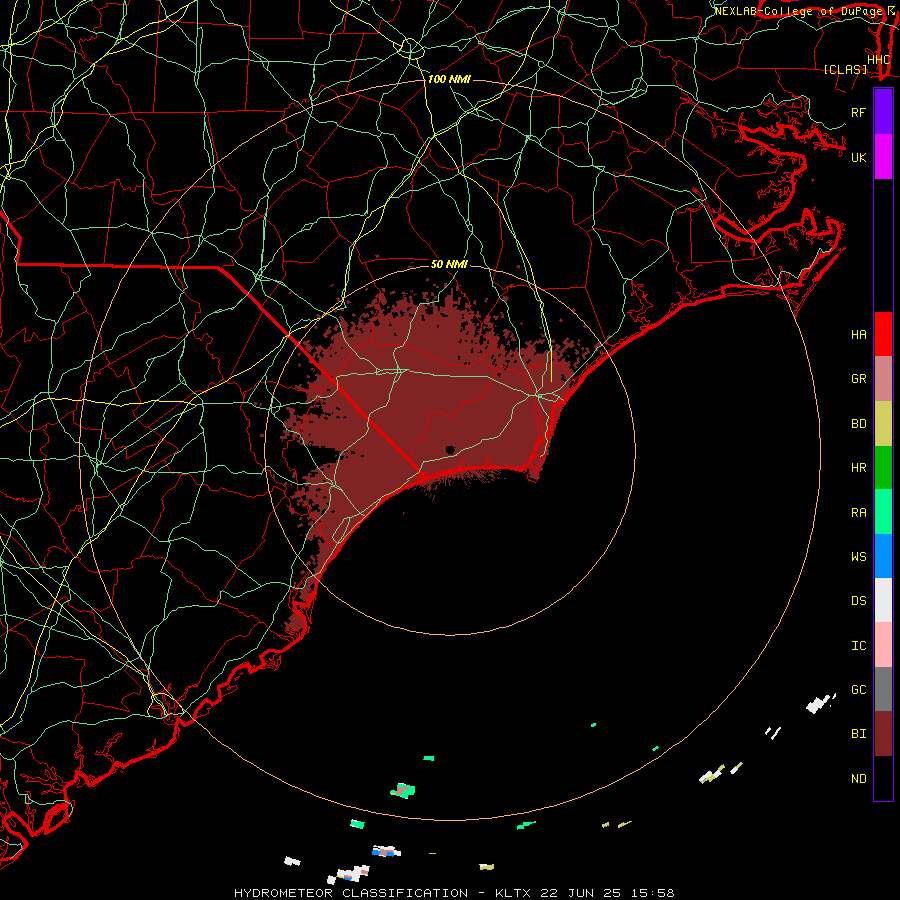Pick the mint green RA legend swatch
900x900 pixels.
pos(883,512)
